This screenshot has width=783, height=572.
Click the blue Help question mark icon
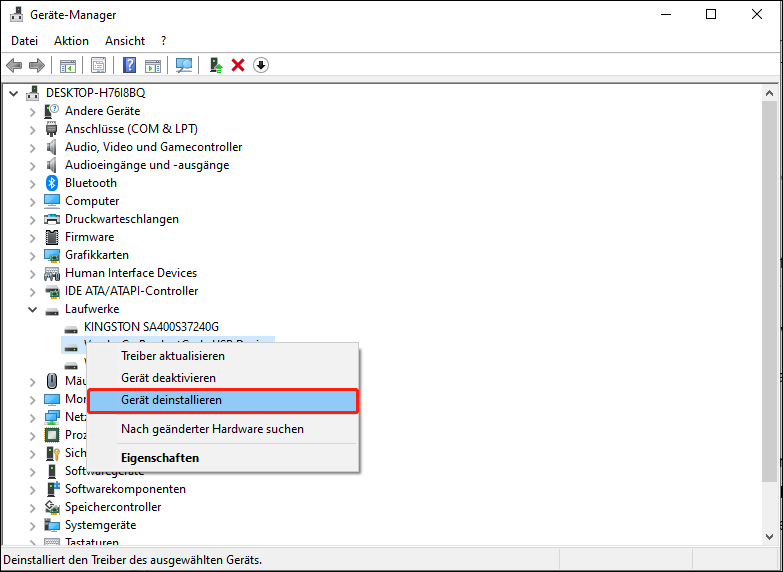click(x=129, y=65)
